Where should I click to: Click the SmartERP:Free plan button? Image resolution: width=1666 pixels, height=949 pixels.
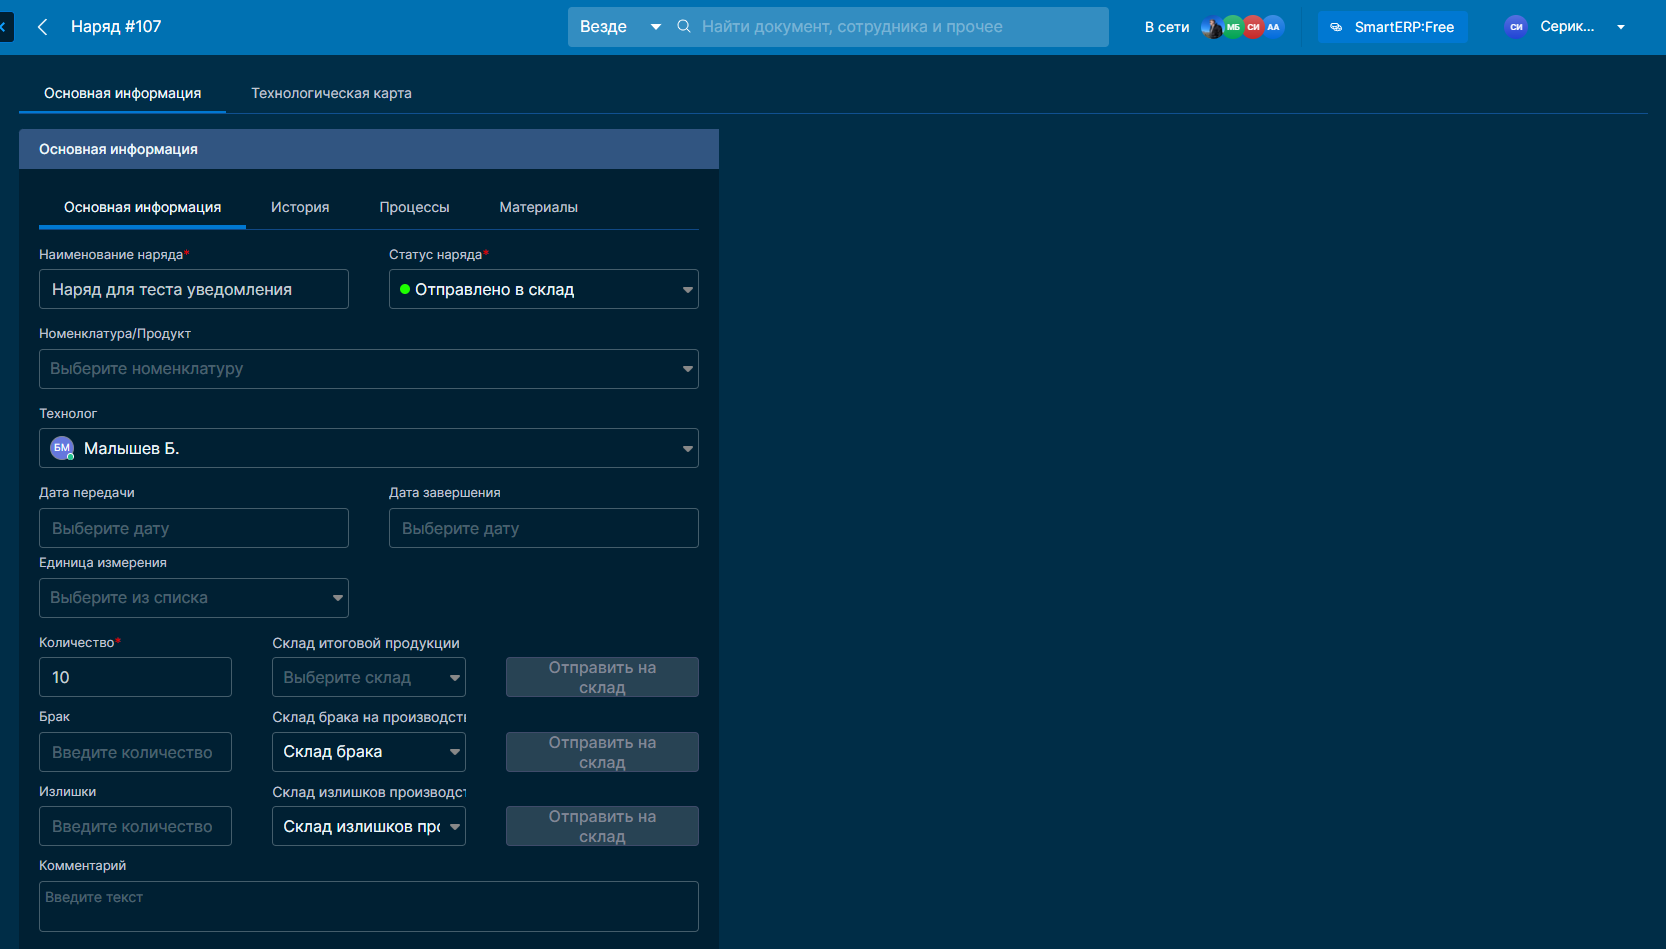1392,27
